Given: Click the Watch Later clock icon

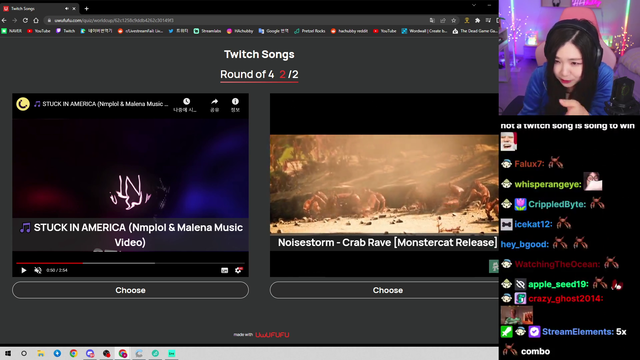Looking at the screenshot, I should pos(186,102).
